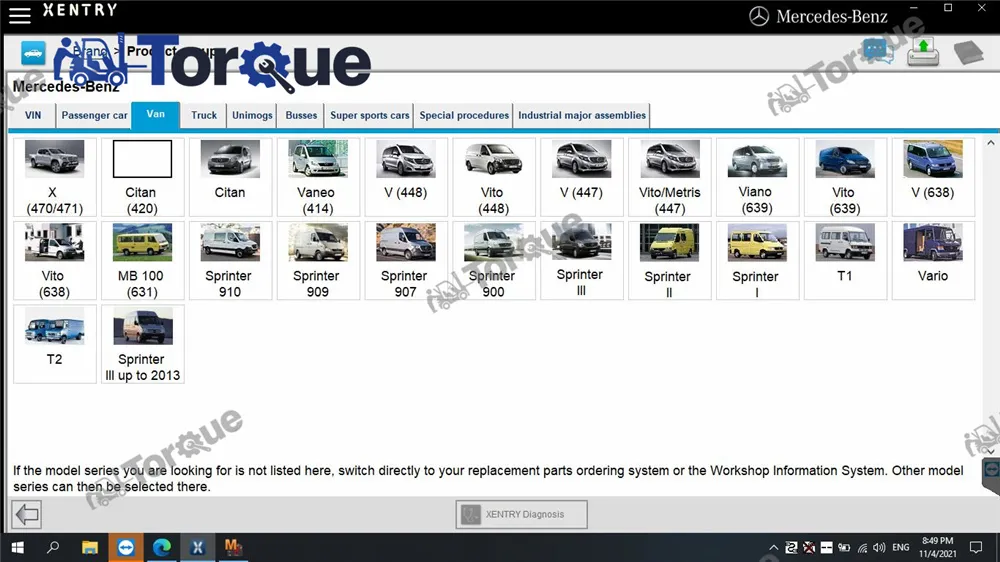Open the Busses tab
The width and height of the screenshot is (1000, 562).
[x=301, y=115]
